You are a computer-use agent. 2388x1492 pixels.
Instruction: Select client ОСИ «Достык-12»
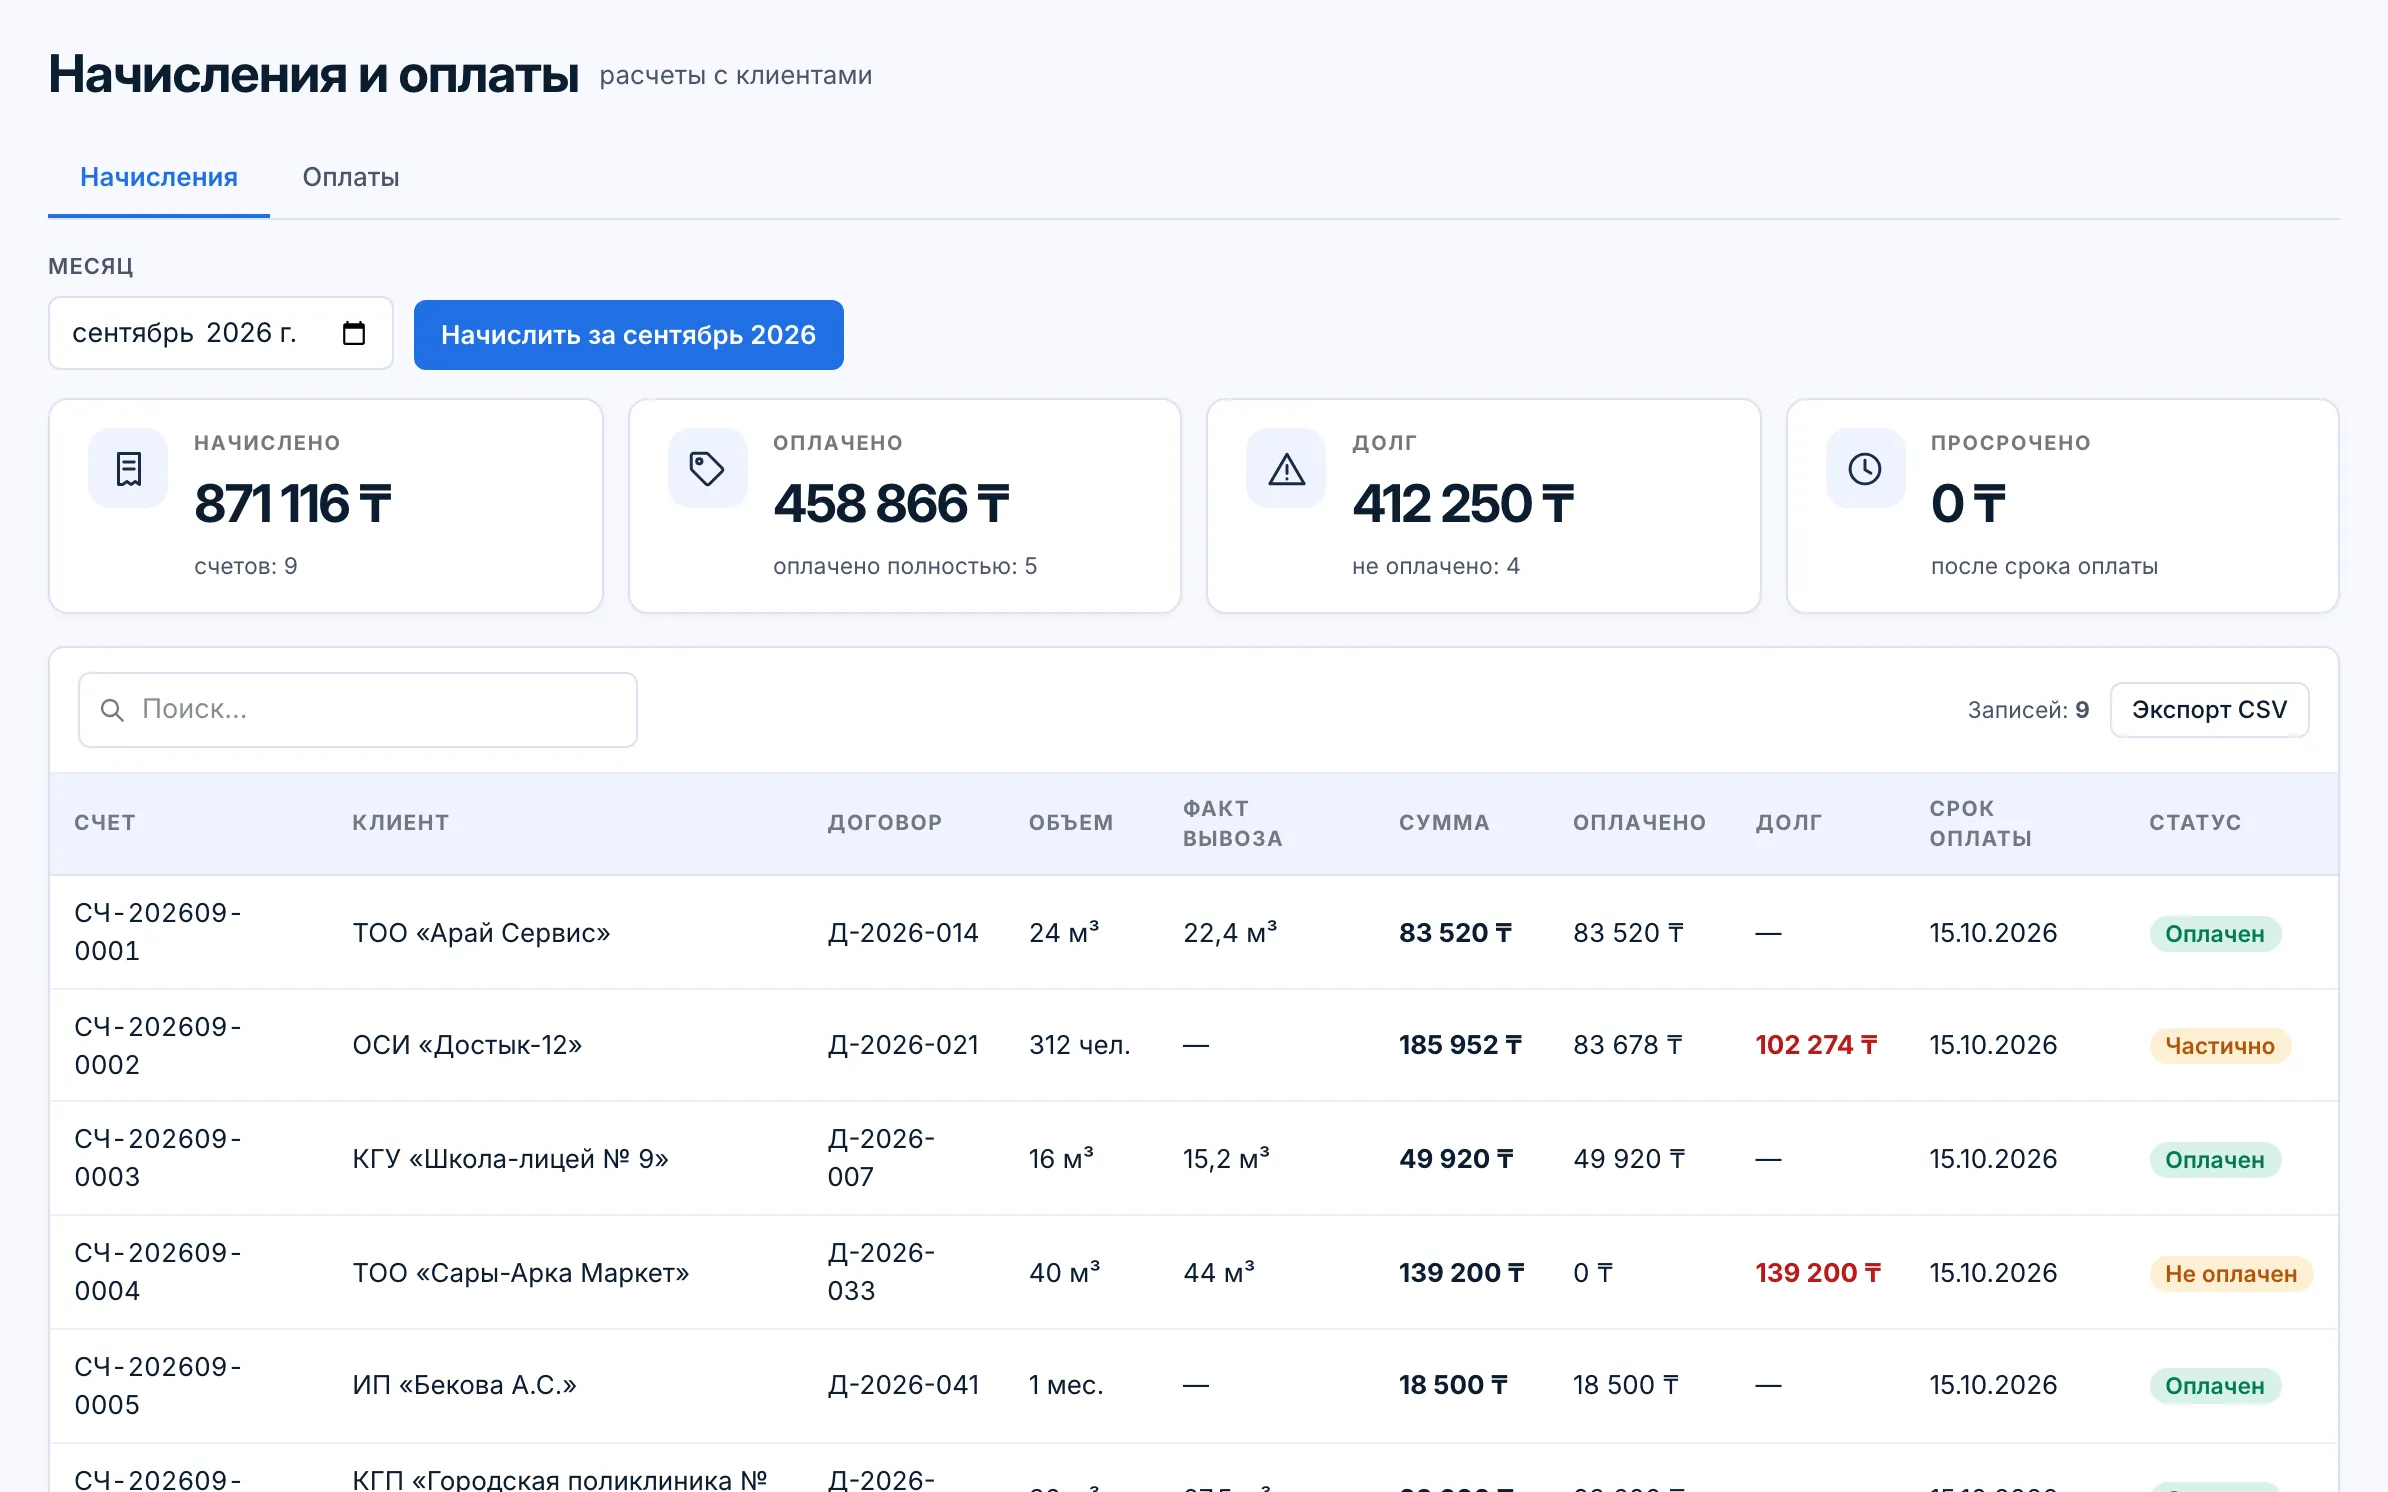(467, 1045)
